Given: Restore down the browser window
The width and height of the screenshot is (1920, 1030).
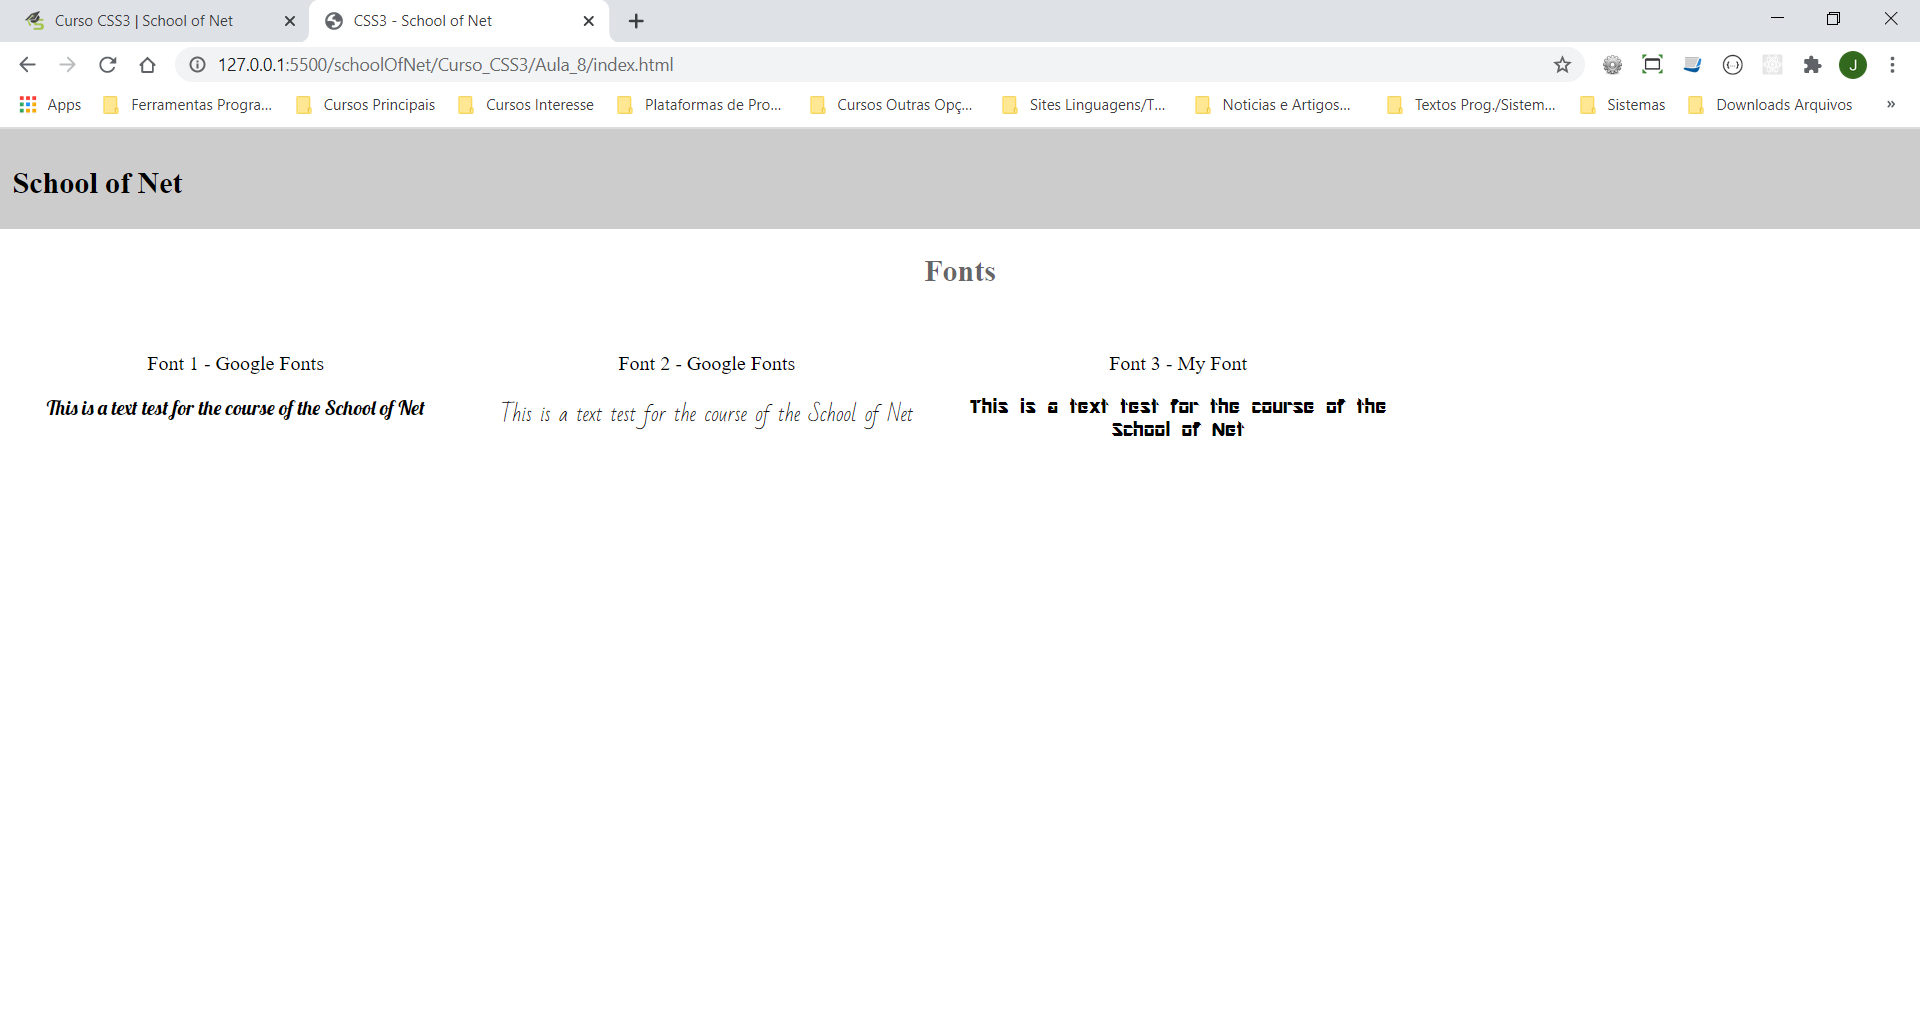Looking at the screenshot, I should click(x=1833, y=18).
